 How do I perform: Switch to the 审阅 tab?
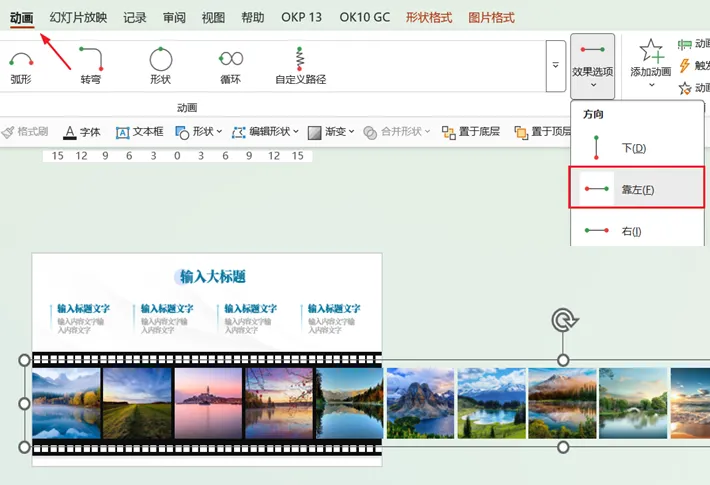pyautogui.click(x=174, y=18)
